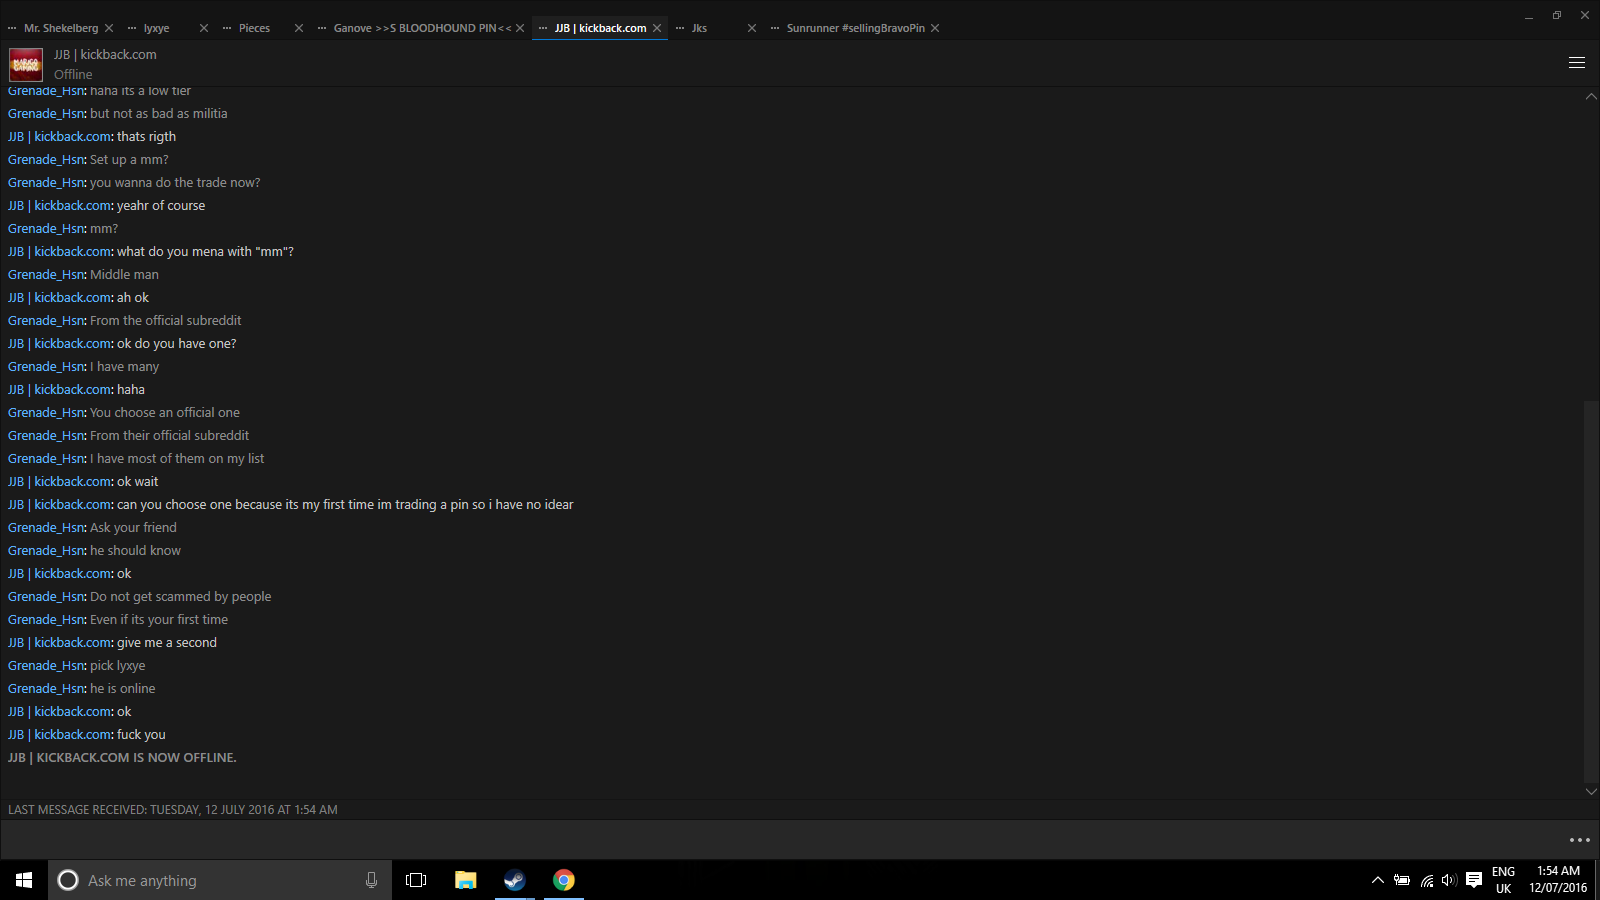Open the three-dot menu beside message box
1600x900 pixels.
click(x=1579, y=840)
